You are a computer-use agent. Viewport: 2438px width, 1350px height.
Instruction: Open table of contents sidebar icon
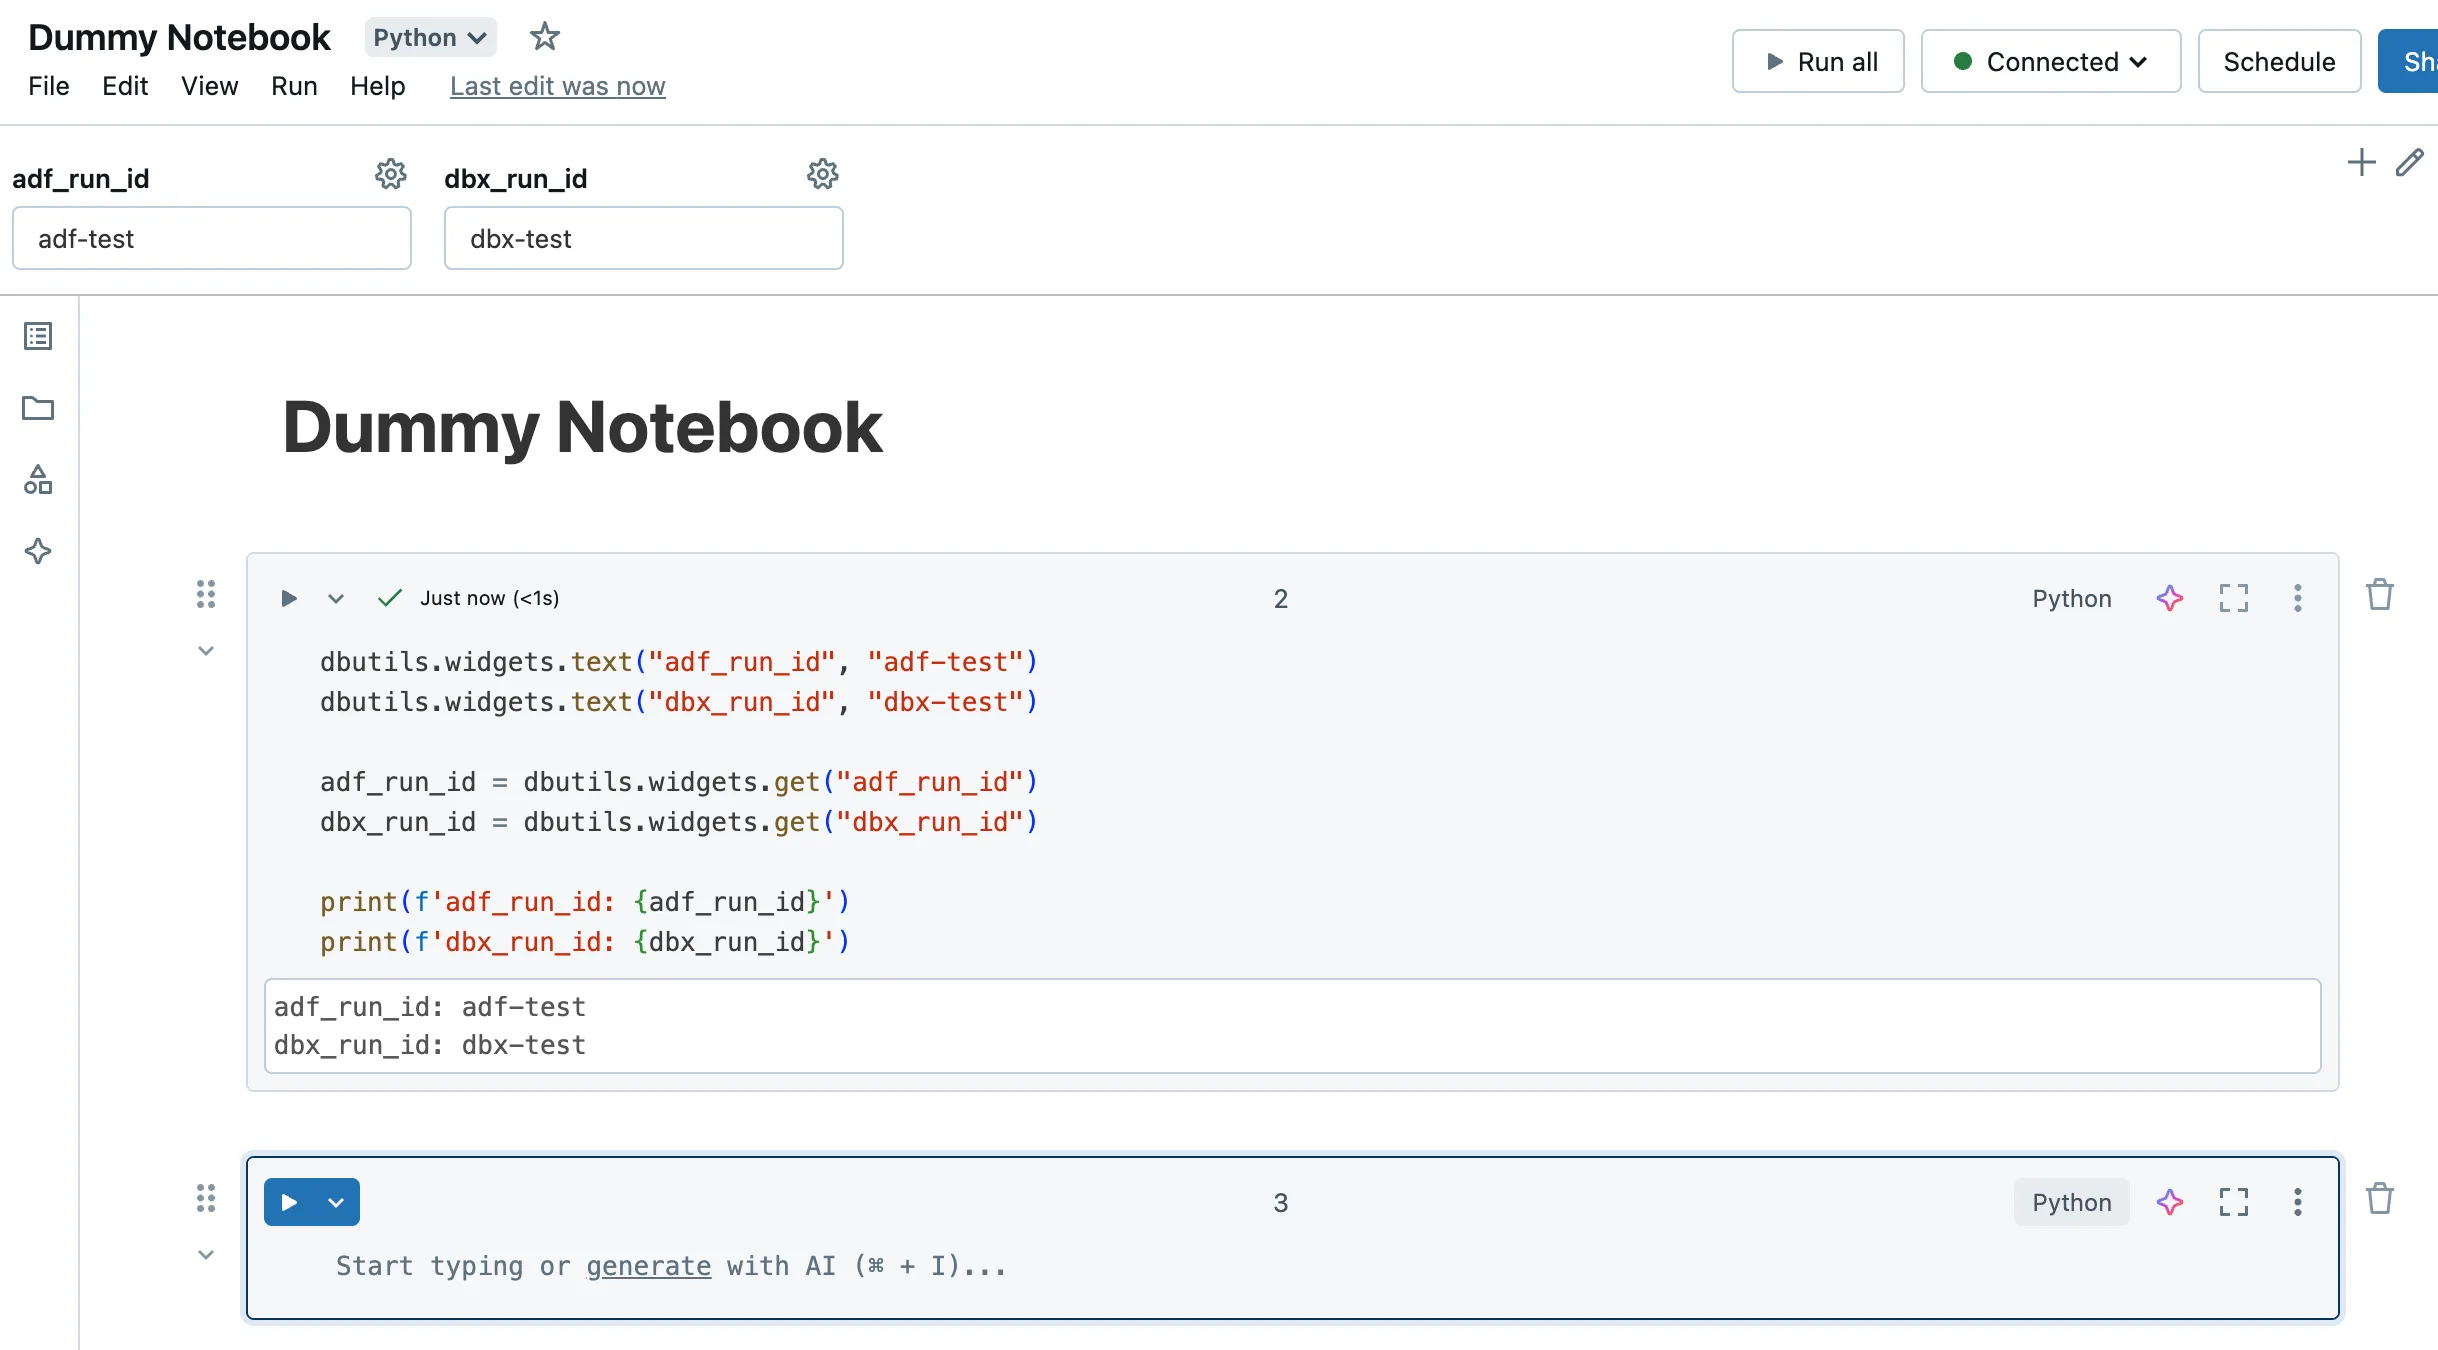38,336
